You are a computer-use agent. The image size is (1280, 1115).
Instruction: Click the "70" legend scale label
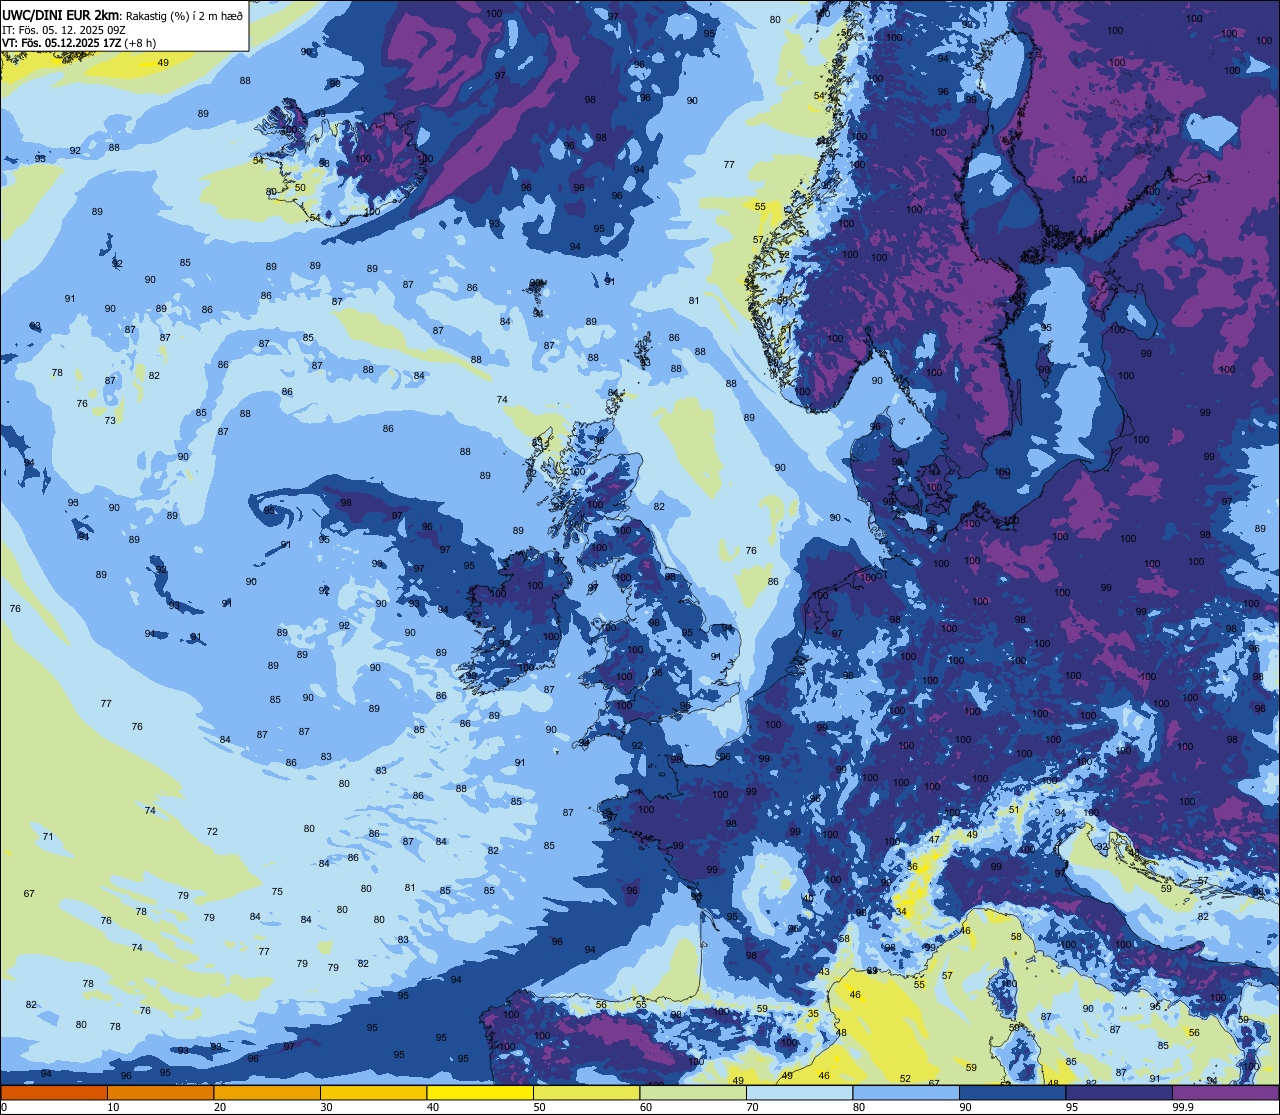[753, 1107]
